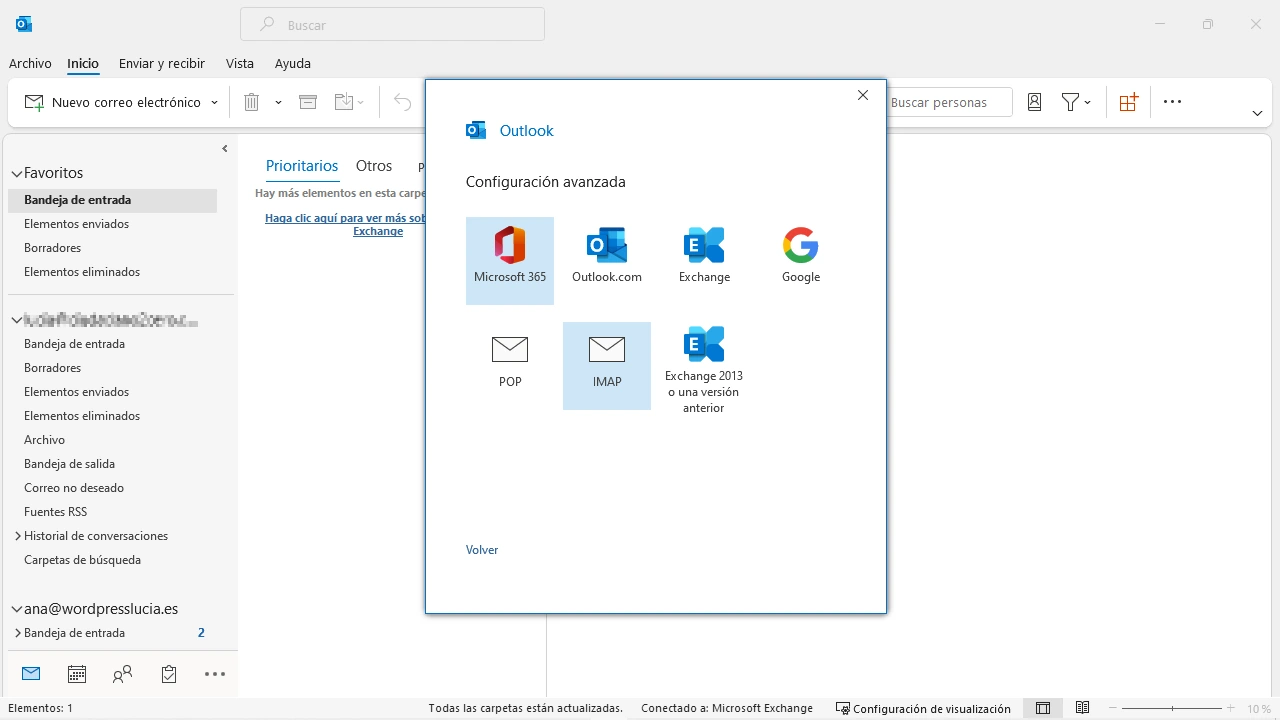Click the archive box icon
Image resolution: width=1280 pixels, height=720 pixels.
click(308, 102)
